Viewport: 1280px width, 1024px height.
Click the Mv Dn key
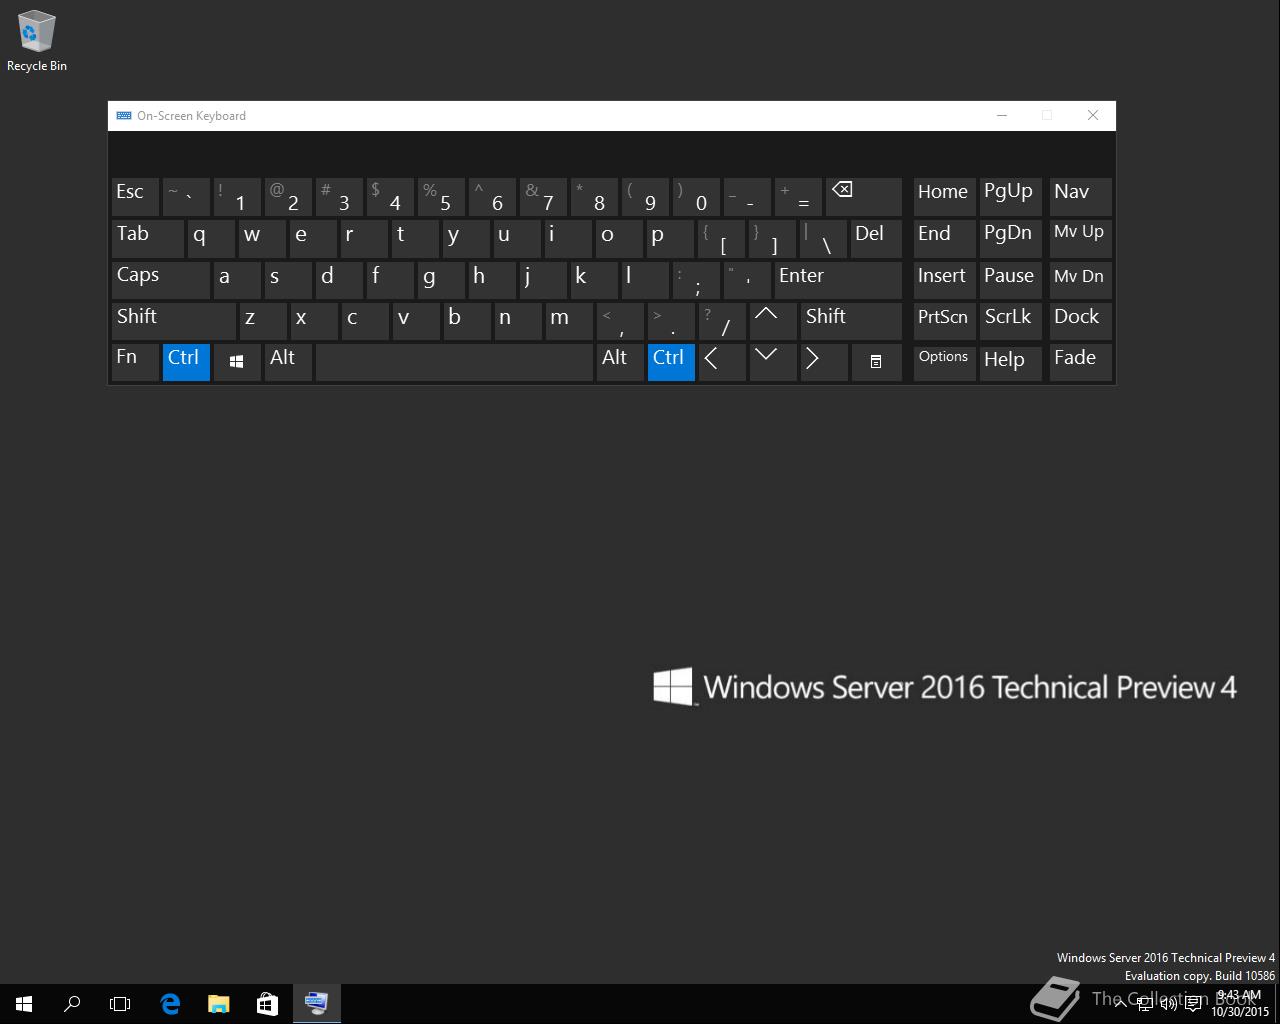1080,280
